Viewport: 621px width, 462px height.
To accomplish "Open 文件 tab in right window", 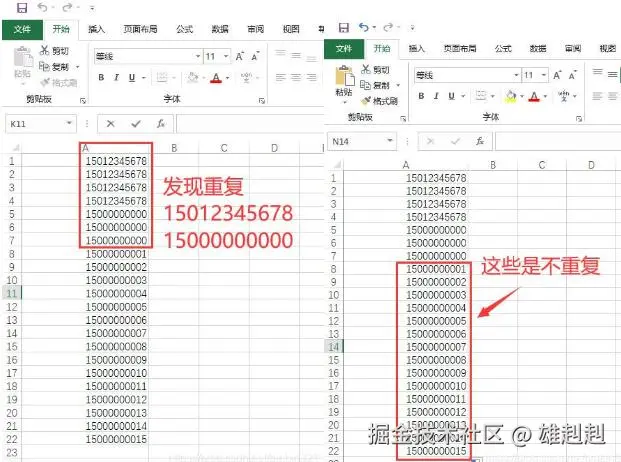I will tap(344, 49).
